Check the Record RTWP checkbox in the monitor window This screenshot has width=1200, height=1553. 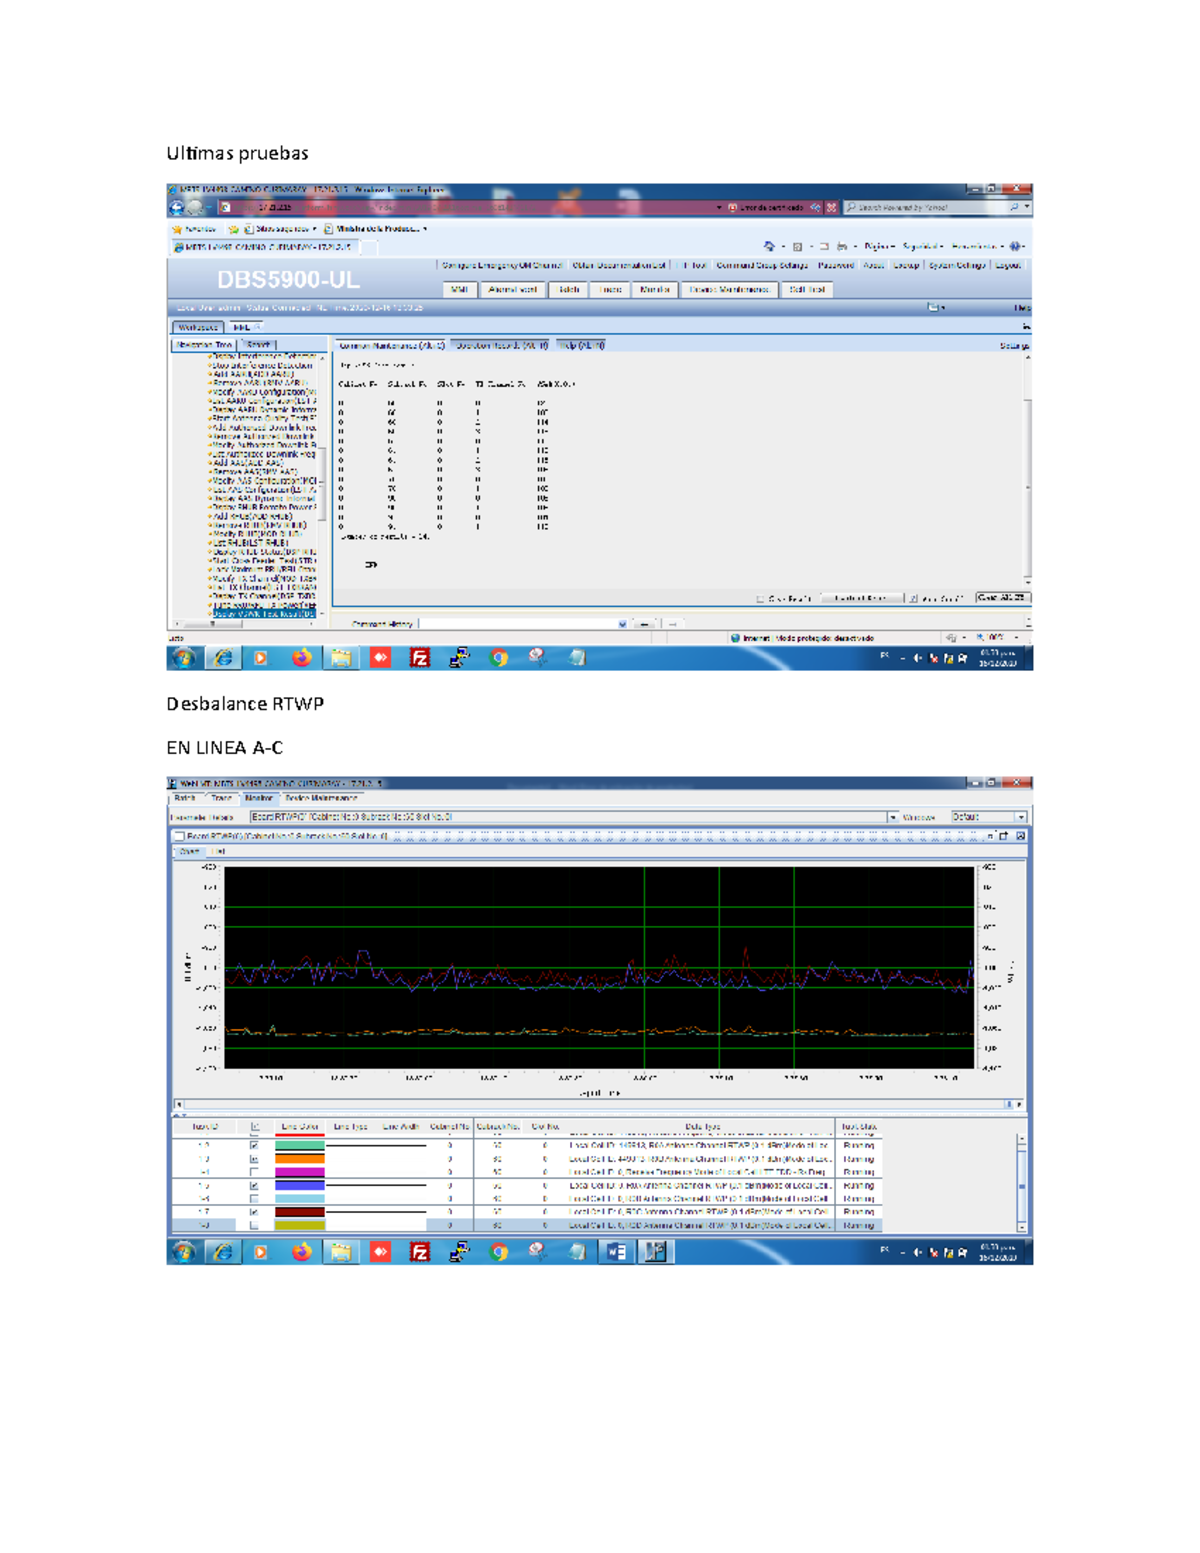point(181,835)
